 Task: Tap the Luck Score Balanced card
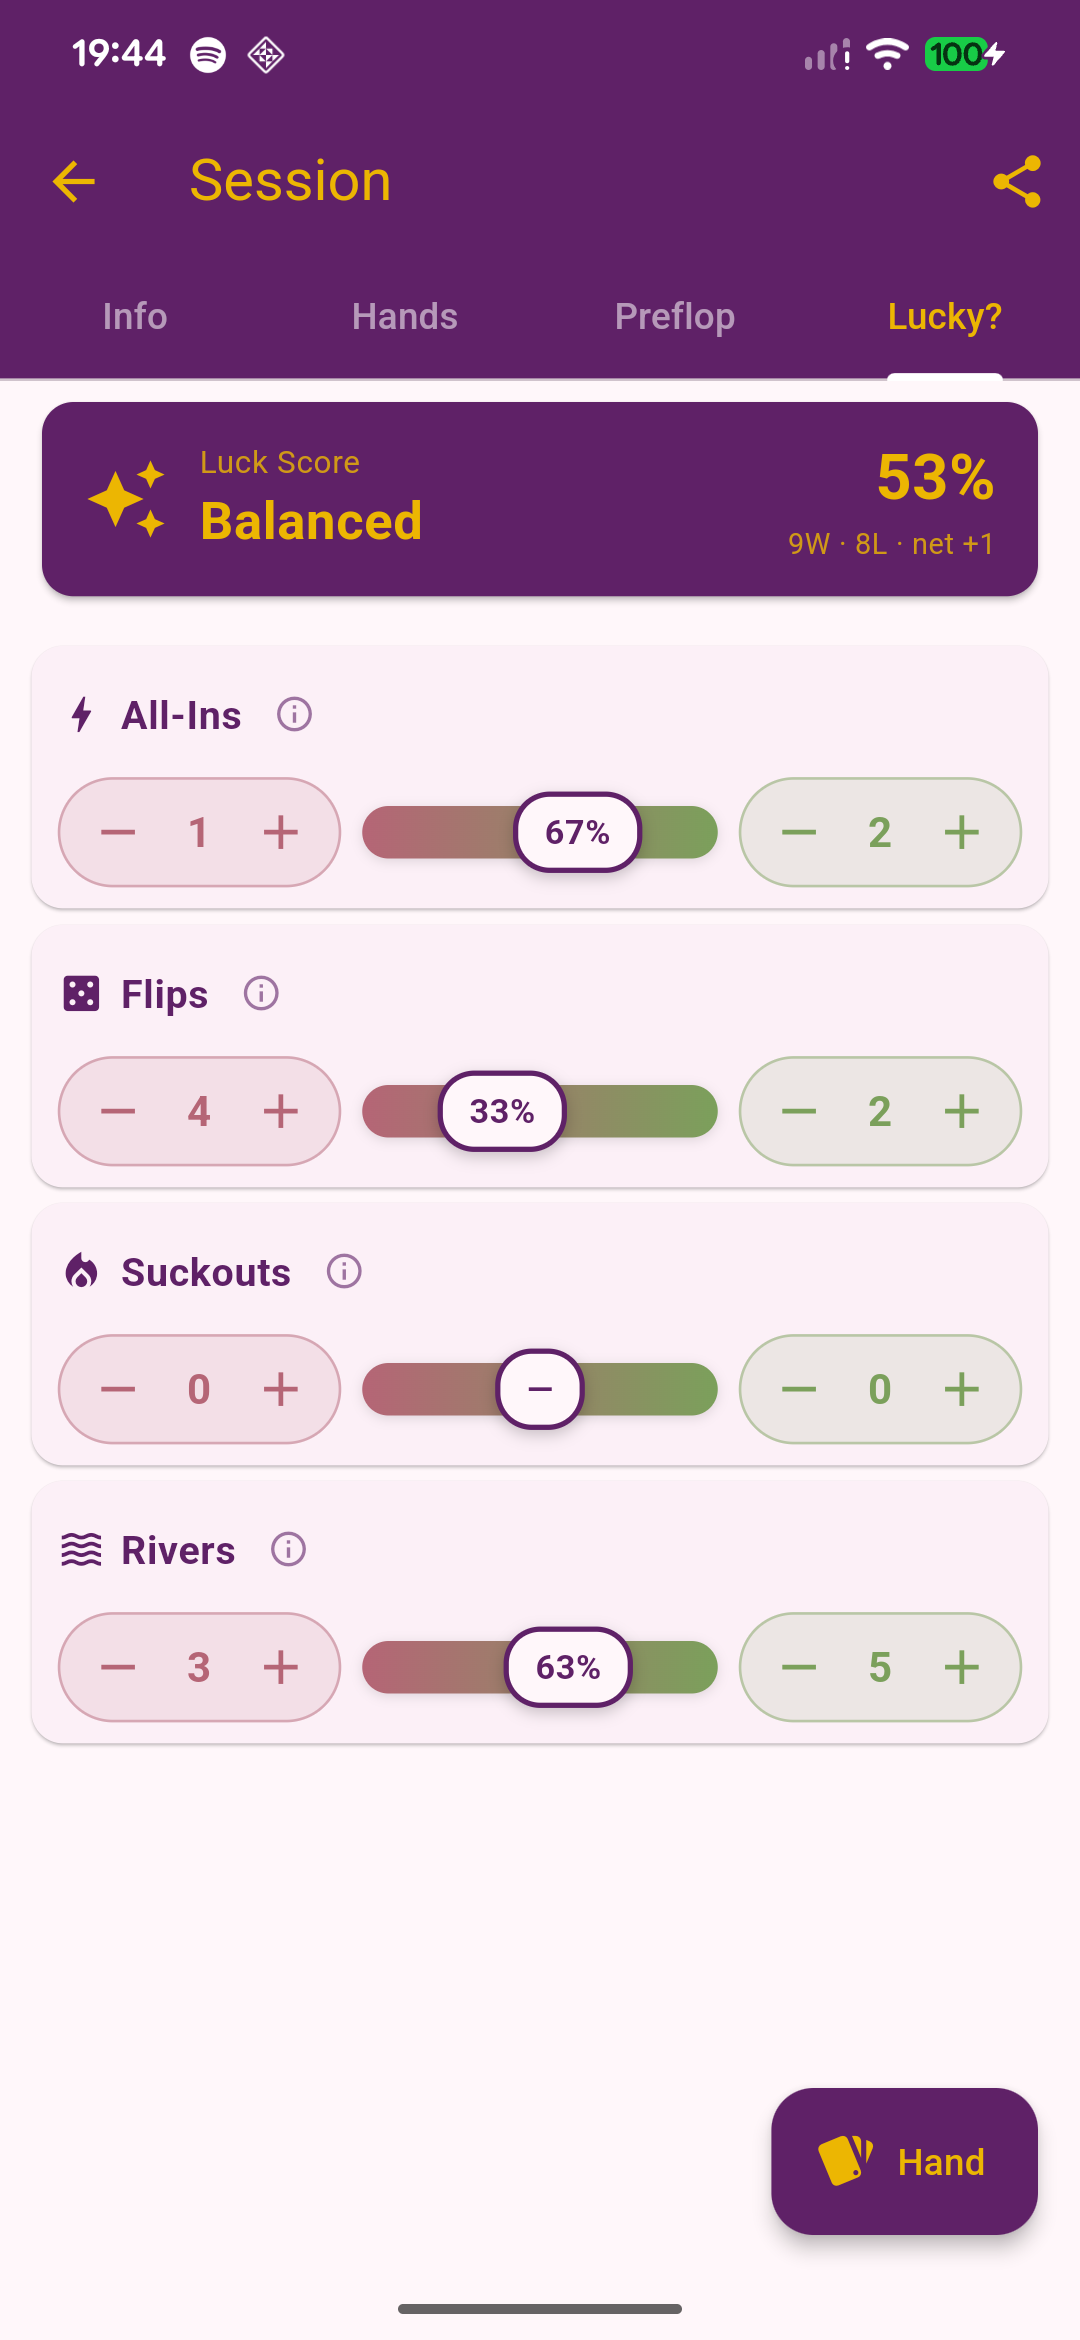click(x=540, y=499)
